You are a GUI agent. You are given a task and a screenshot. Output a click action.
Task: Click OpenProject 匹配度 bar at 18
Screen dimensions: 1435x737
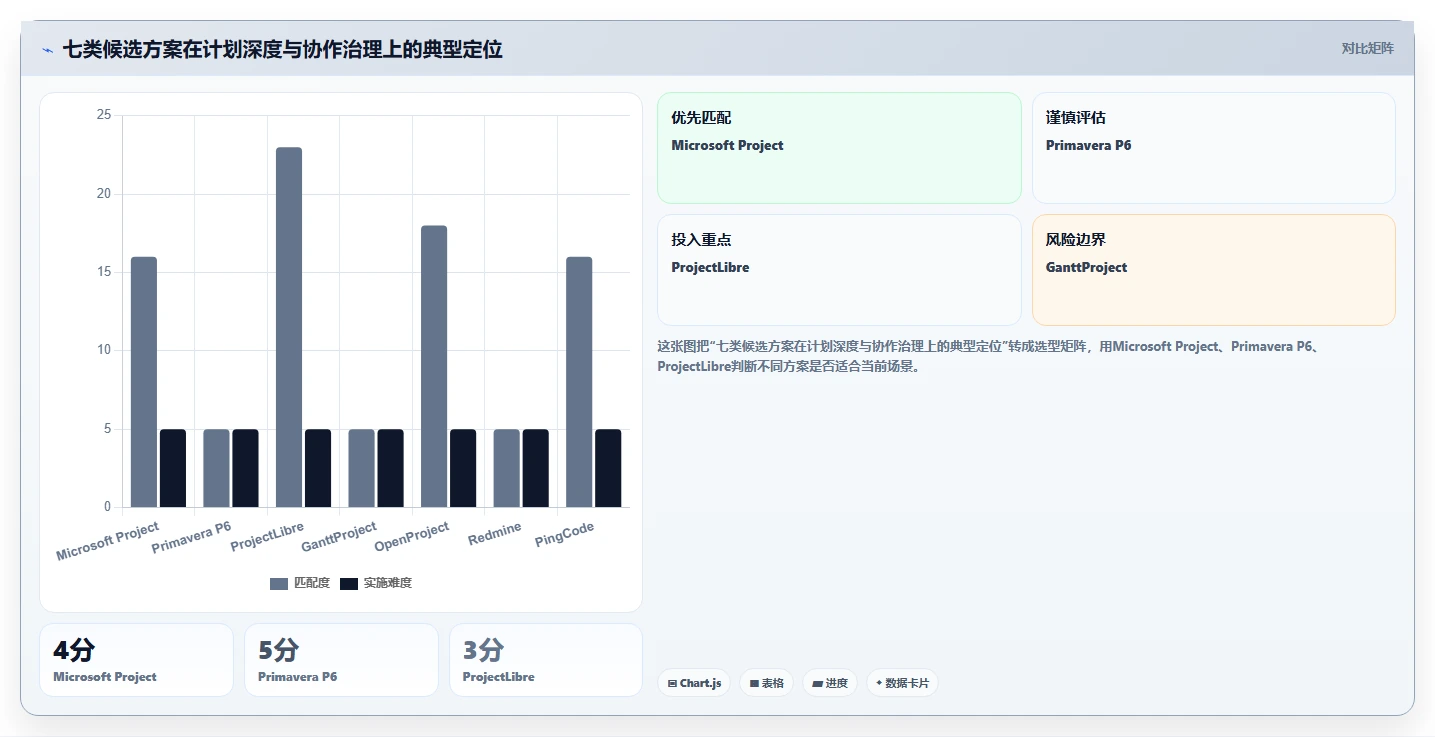tap(434, 366)
